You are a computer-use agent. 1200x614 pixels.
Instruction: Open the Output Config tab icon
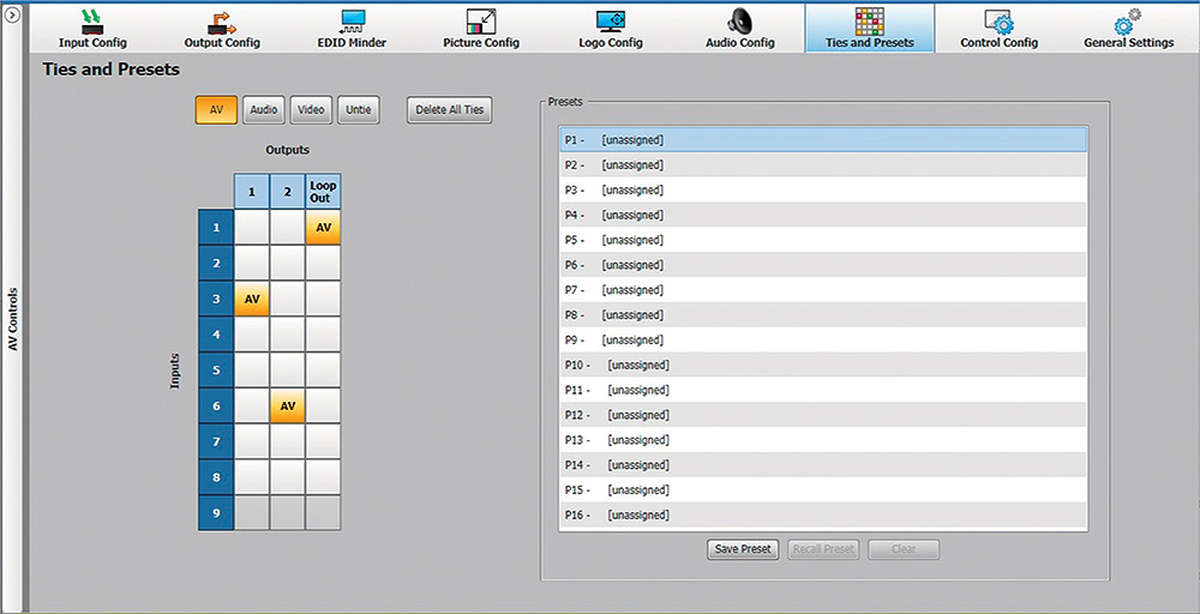[222, 20]
